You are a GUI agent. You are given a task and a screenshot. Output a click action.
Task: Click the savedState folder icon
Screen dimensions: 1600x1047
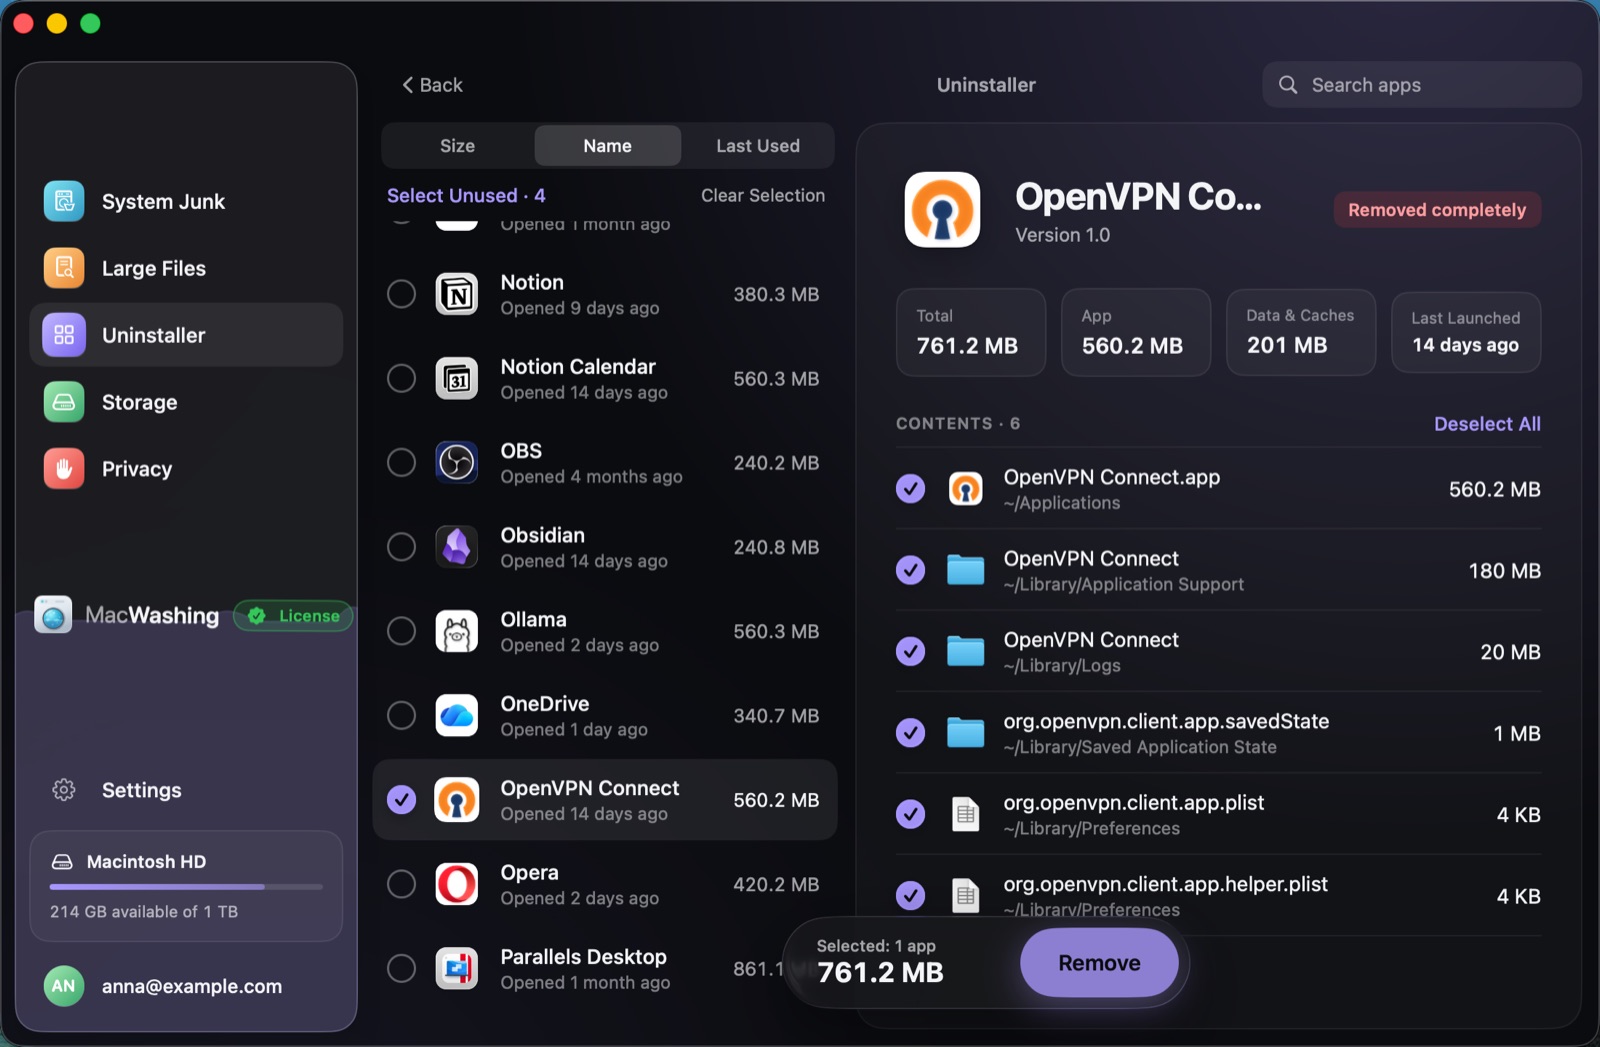965,733
